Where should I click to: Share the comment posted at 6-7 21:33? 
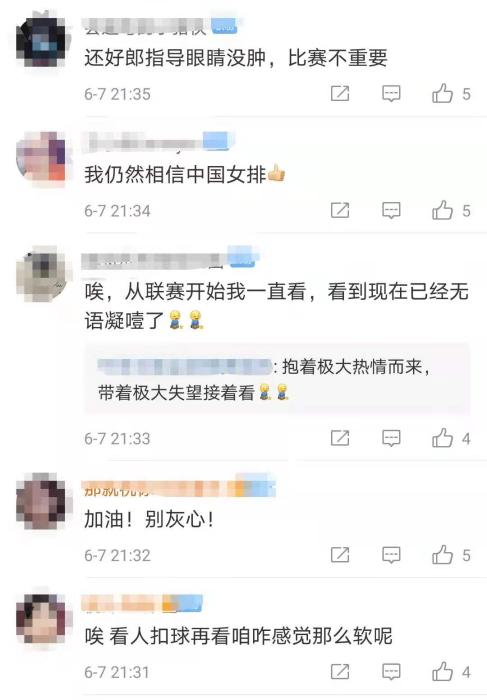[x=340, y=438]
